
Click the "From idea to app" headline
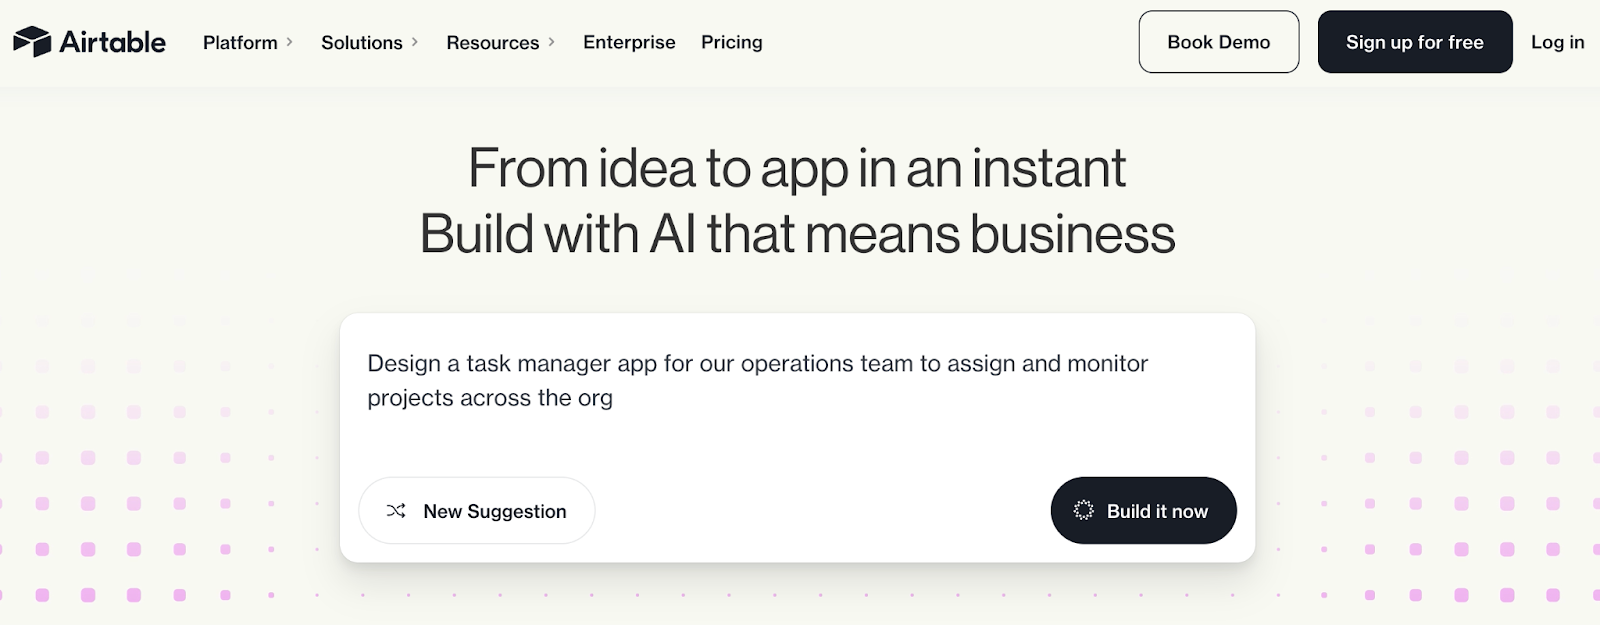(797, 168)
